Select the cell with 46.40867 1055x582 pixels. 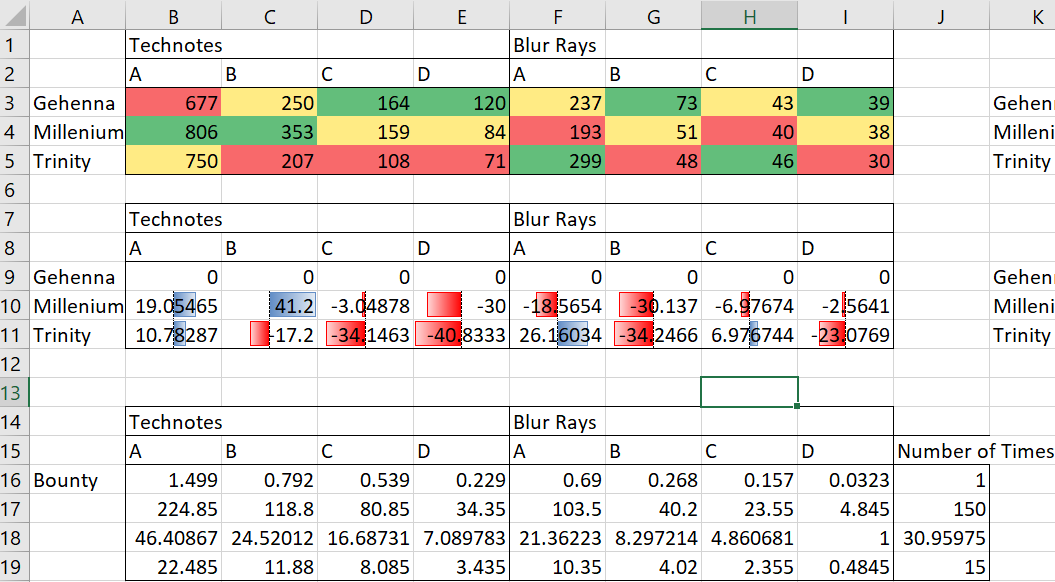[174, 538]
